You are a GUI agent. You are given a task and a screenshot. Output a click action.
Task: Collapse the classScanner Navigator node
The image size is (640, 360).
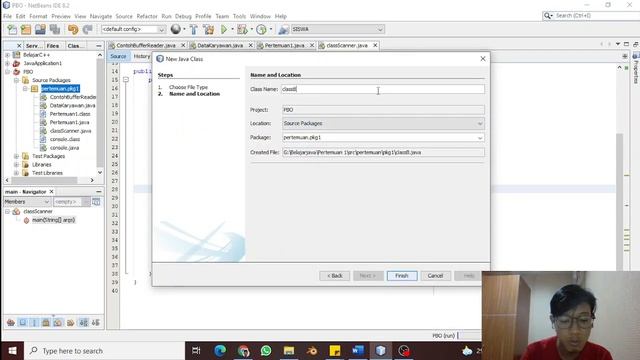click(7, 211)
